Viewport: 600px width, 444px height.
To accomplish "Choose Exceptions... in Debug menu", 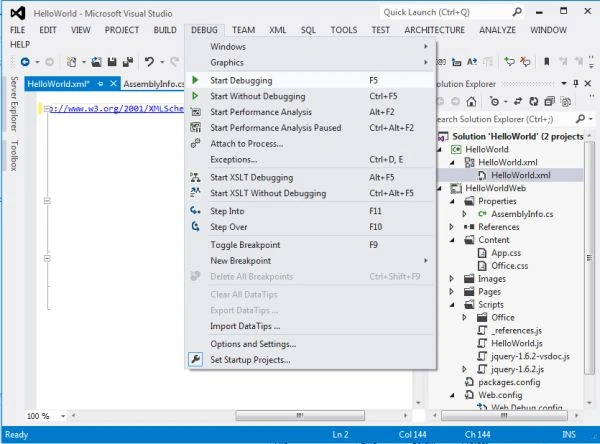I will click(x=311, y=159).
